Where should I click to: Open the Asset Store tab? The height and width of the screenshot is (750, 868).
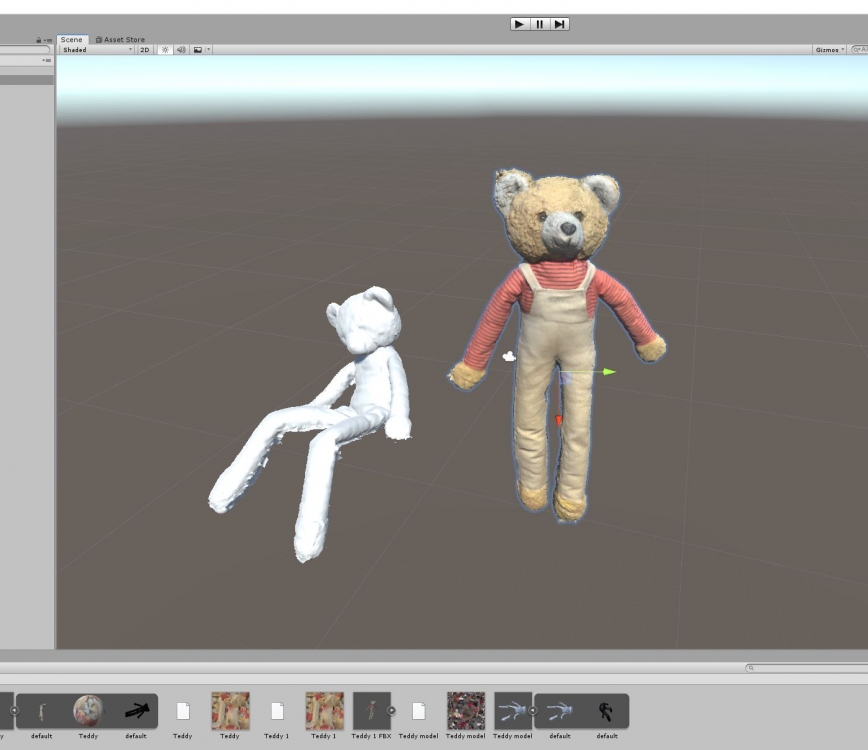(120, 40)
